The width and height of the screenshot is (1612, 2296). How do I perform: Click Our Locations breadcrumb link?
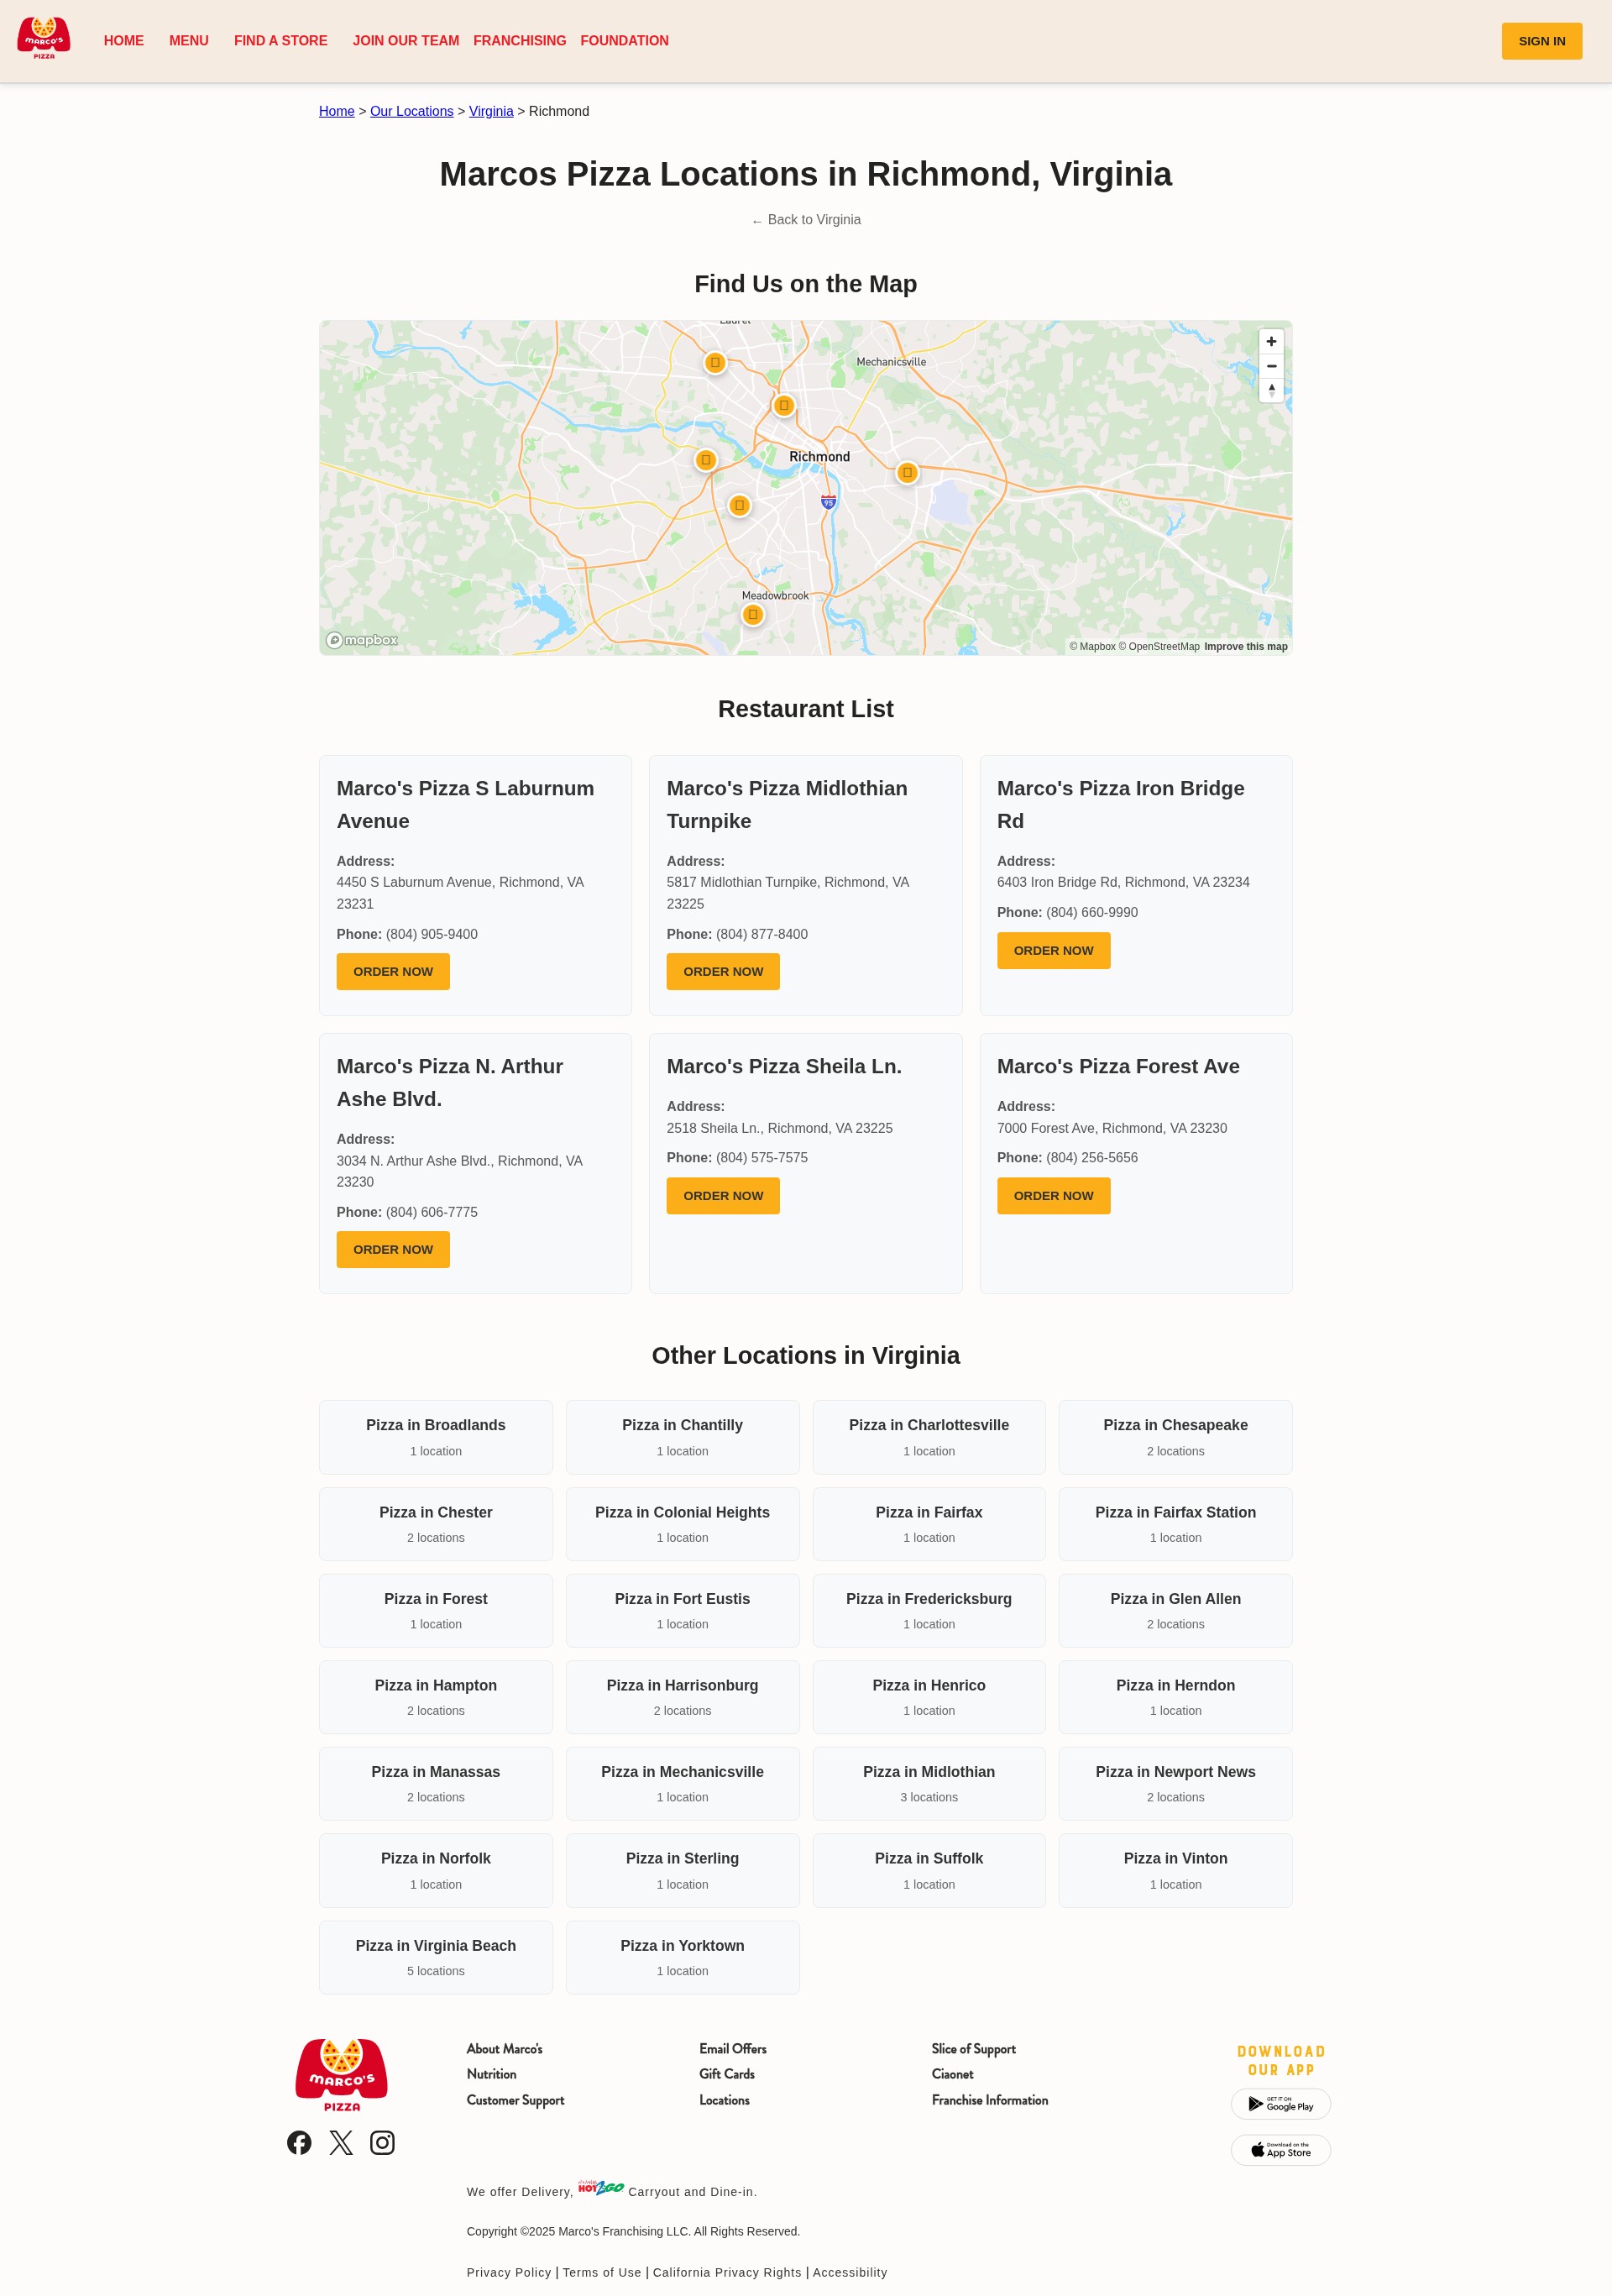(412, 111)
